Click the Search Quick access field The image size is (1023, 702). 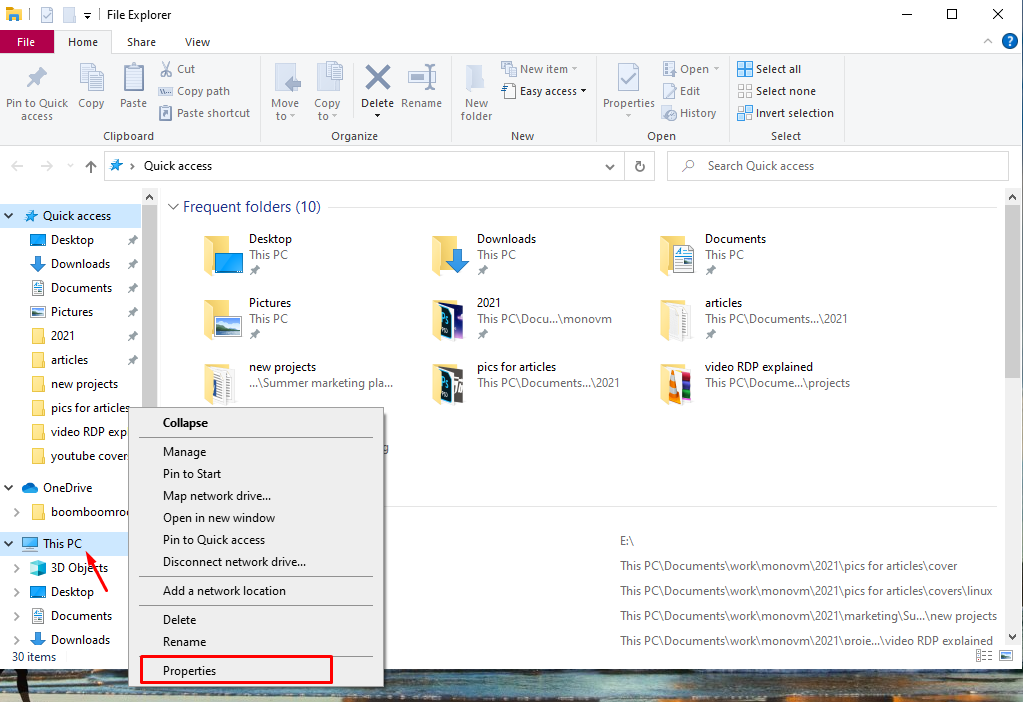click(840, 166)
